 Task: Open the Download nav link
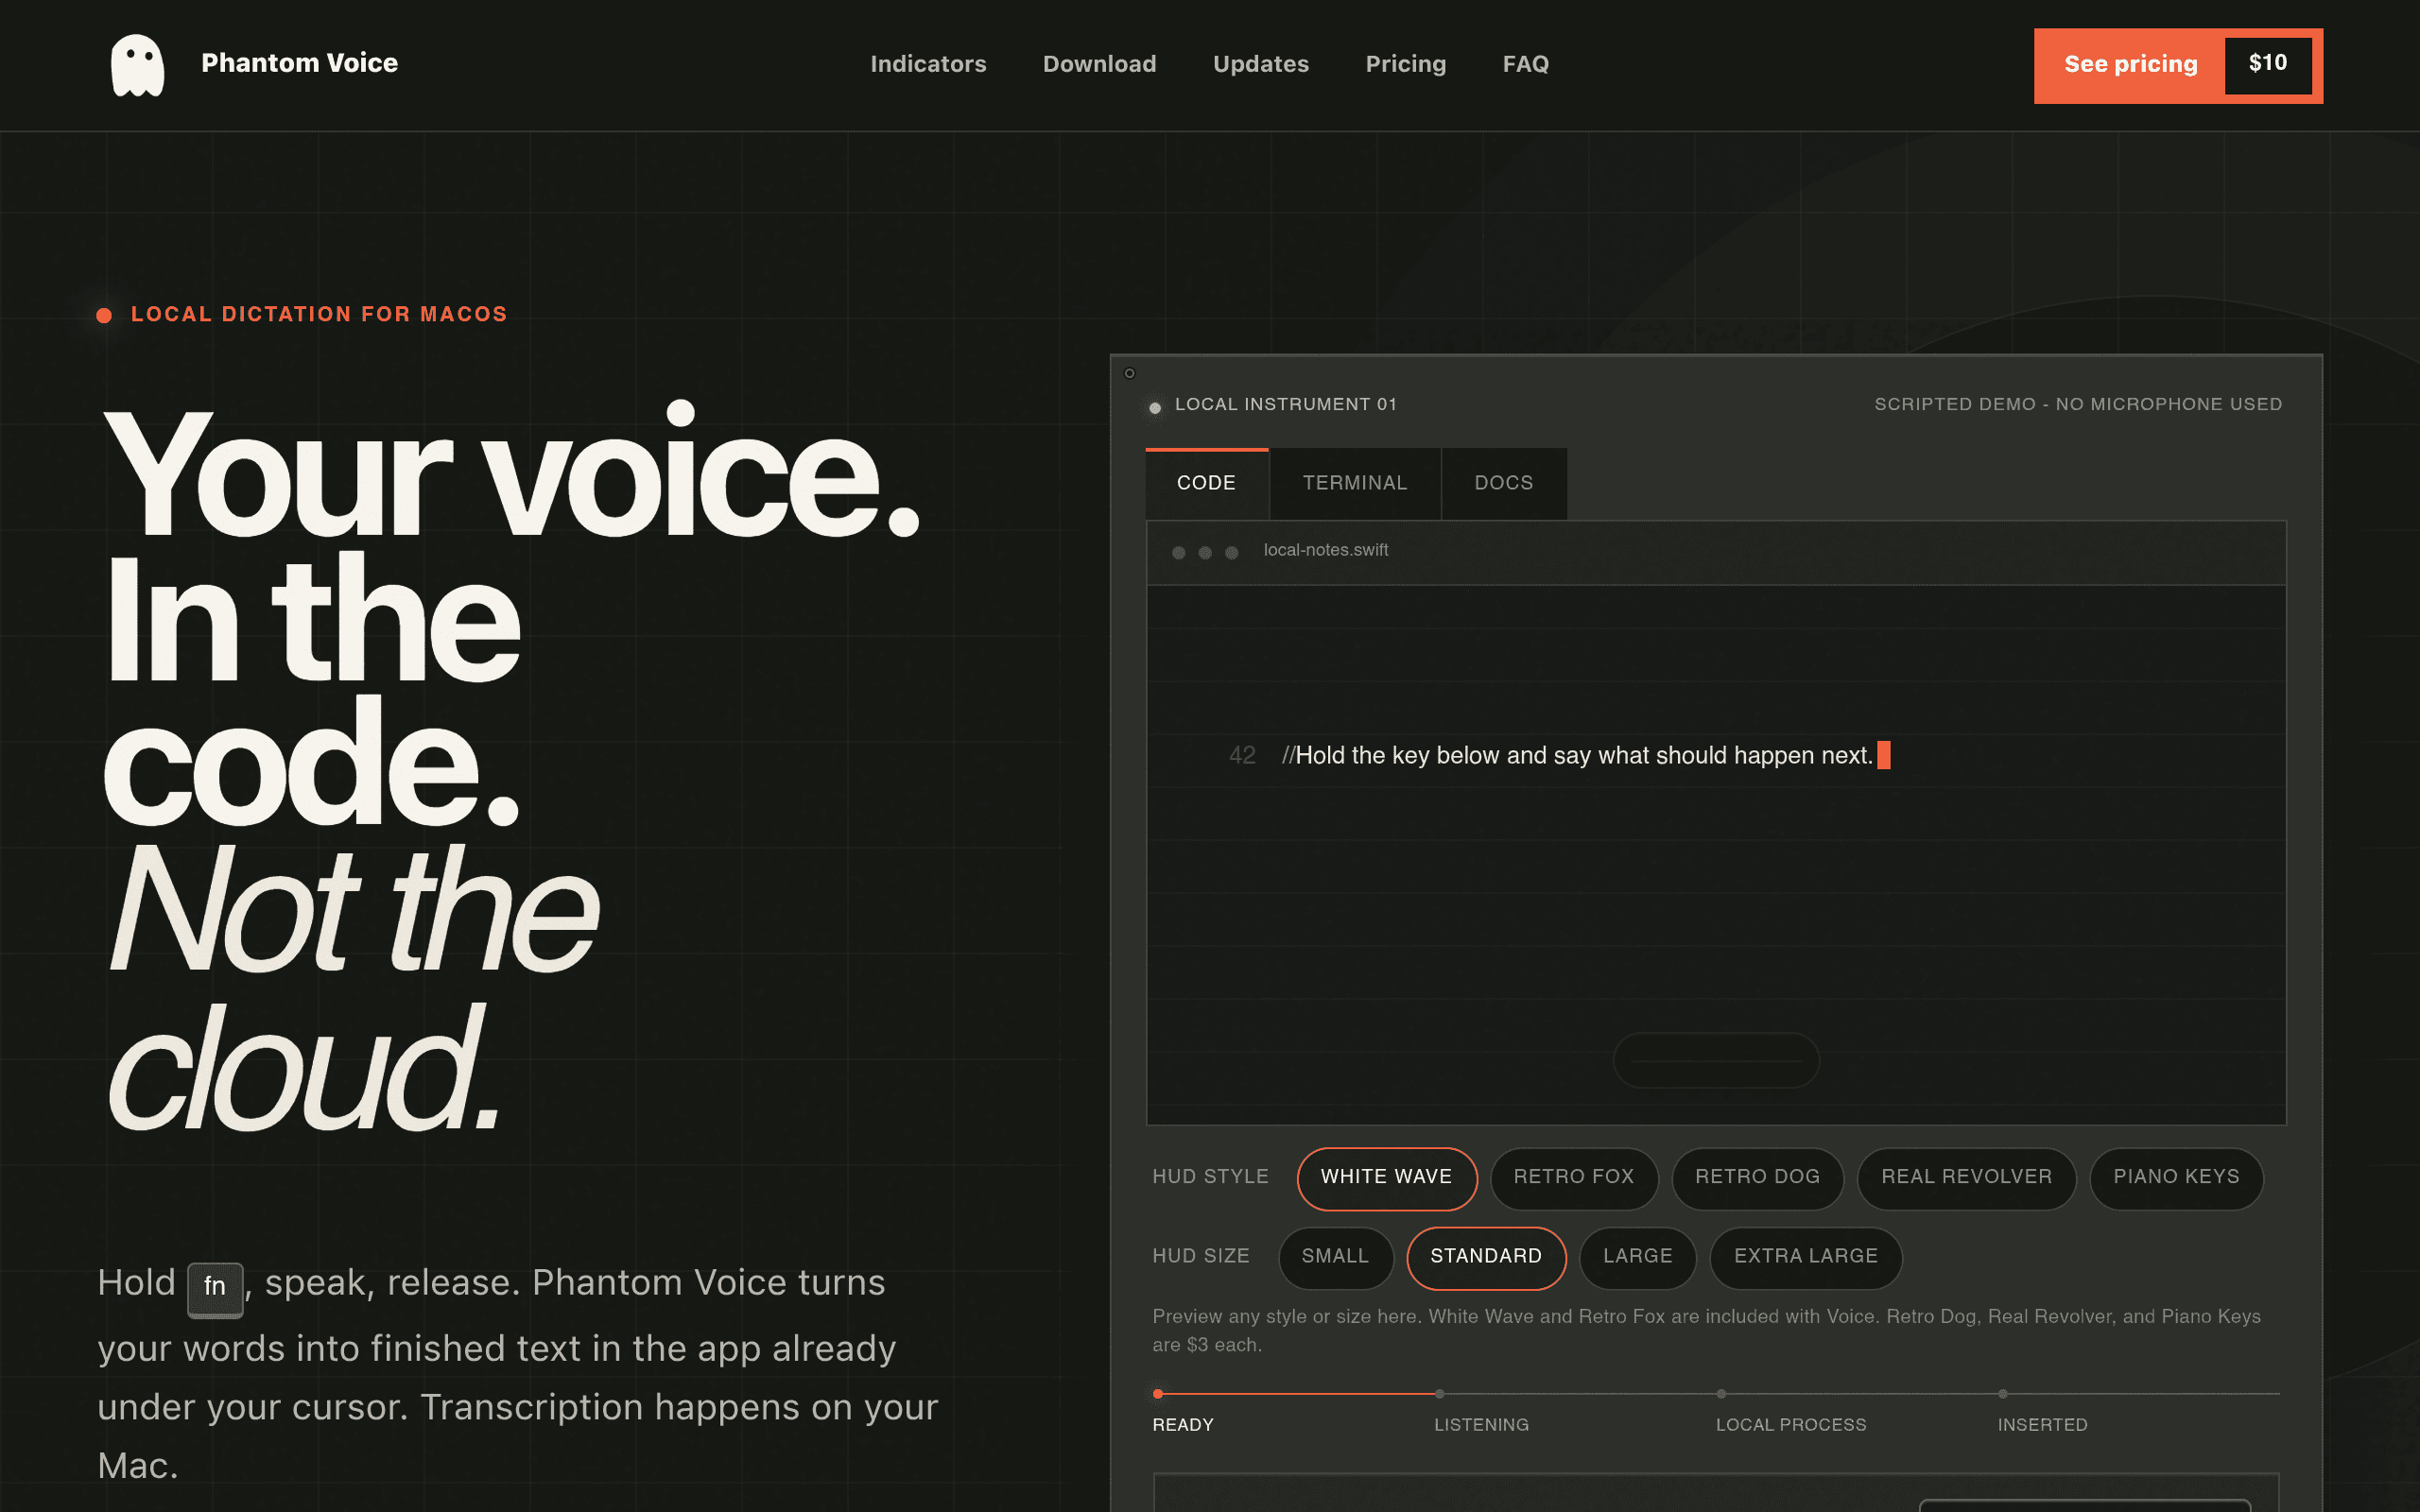[x=1099, y=64]
